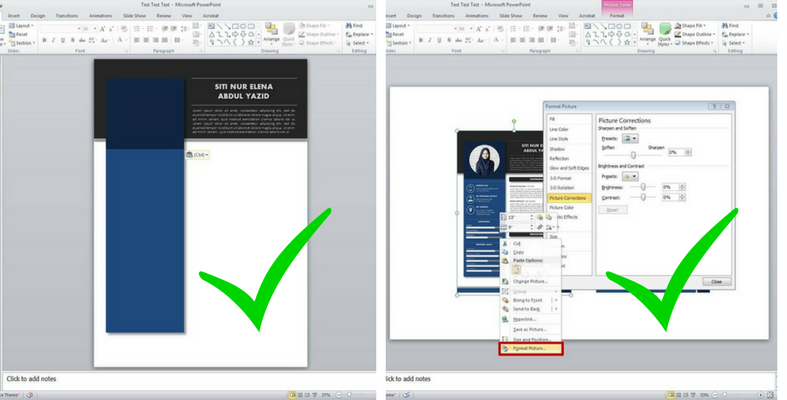
Task: Open Shape Outline dropdown in the right window
Action: click(694, 34)
